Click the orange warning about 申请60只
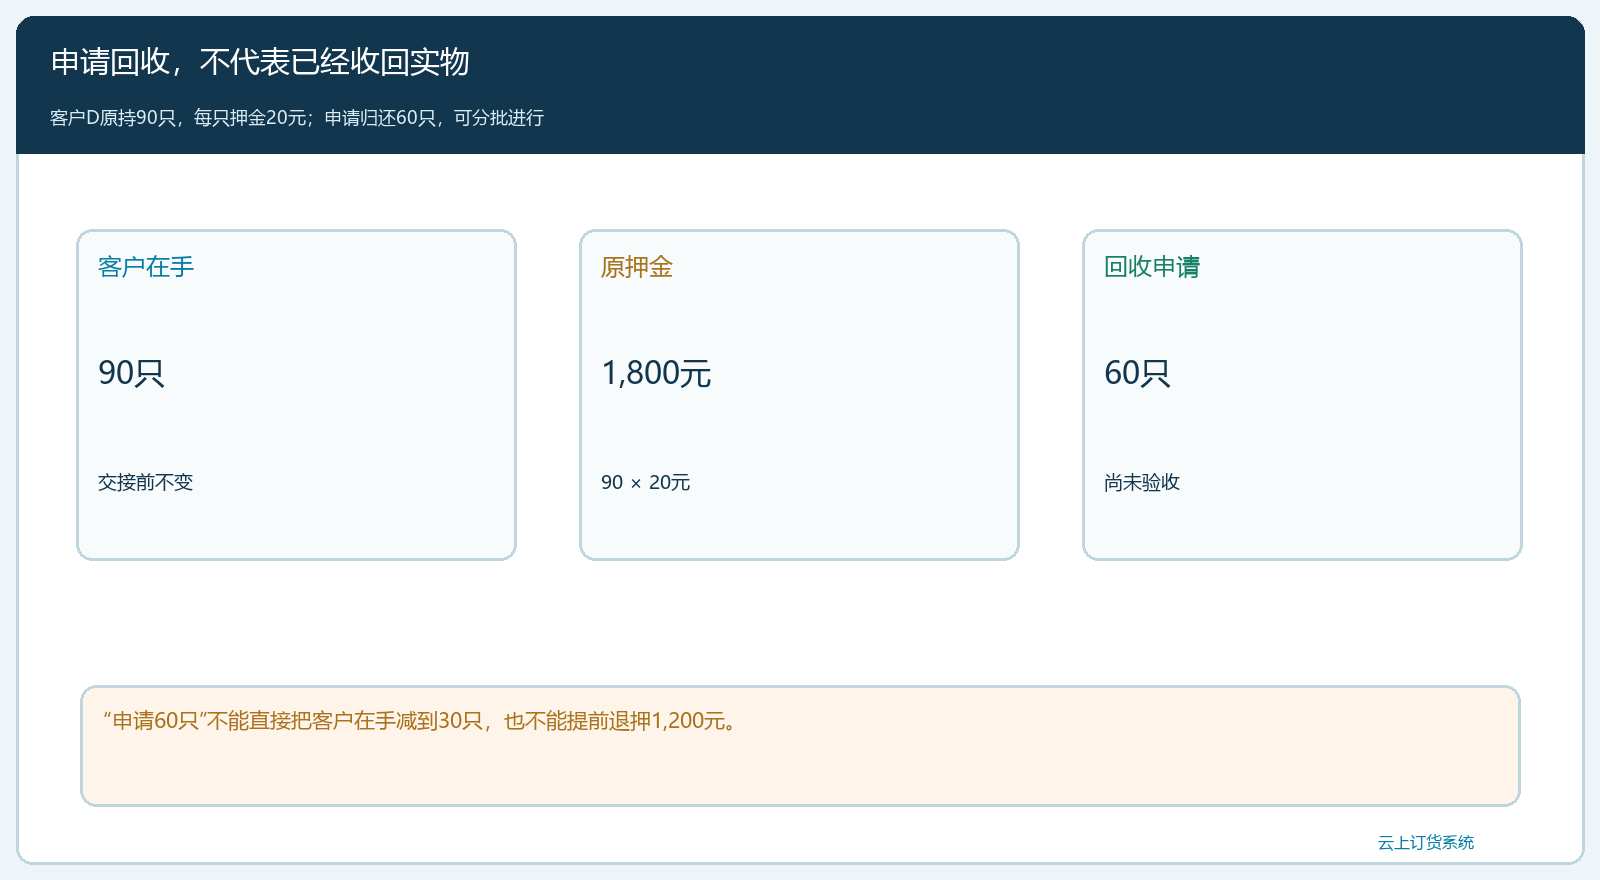The height and width of the screenshot is (880, 1600). pyautogui.click(x=800, y=746)
